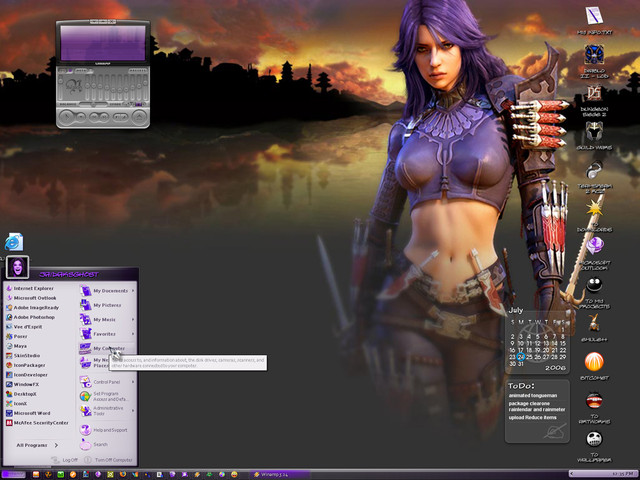The height and width of the screenshot is (480, 640).
Task: Click the last Winamp equalizer band slider
Action: (145, 88)
